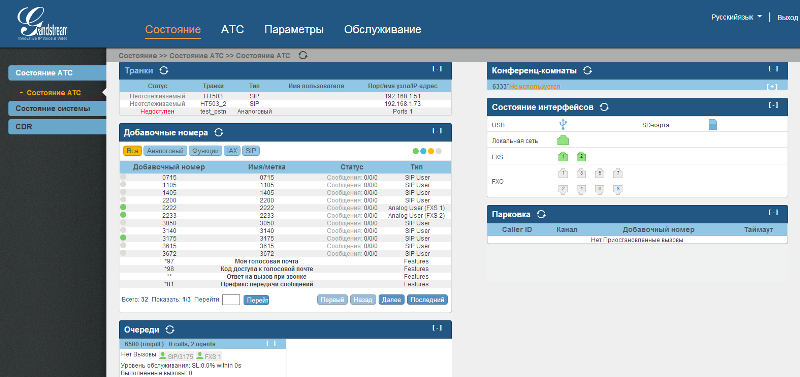Filter extensions by SIP
The width and height of the screenshot is (800, 377).
251,150
